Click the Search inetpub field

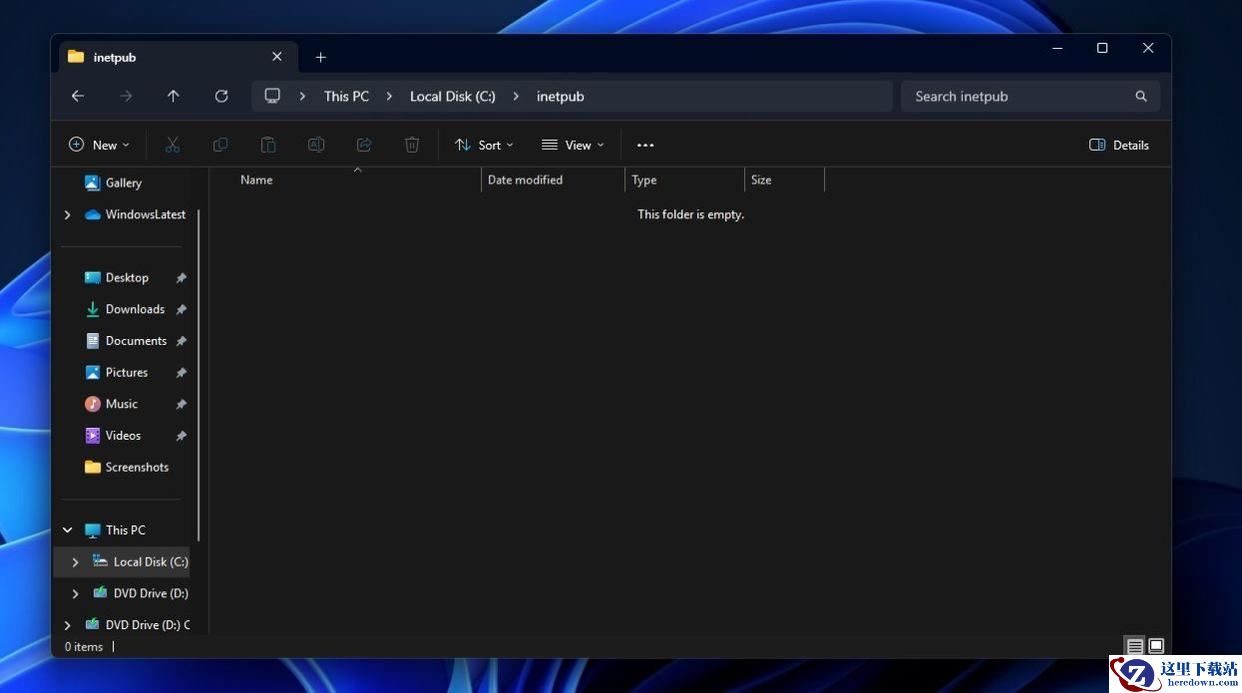[1030, 96]
